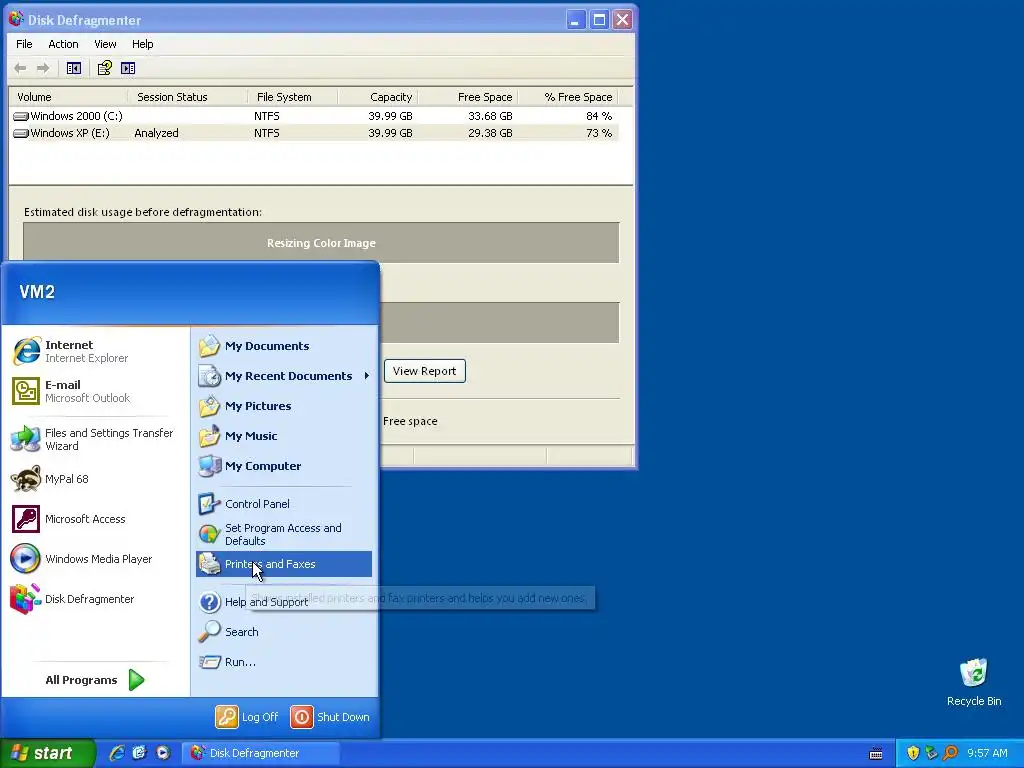
Task: Click the Log Off button
Action: tap(248, 717)
